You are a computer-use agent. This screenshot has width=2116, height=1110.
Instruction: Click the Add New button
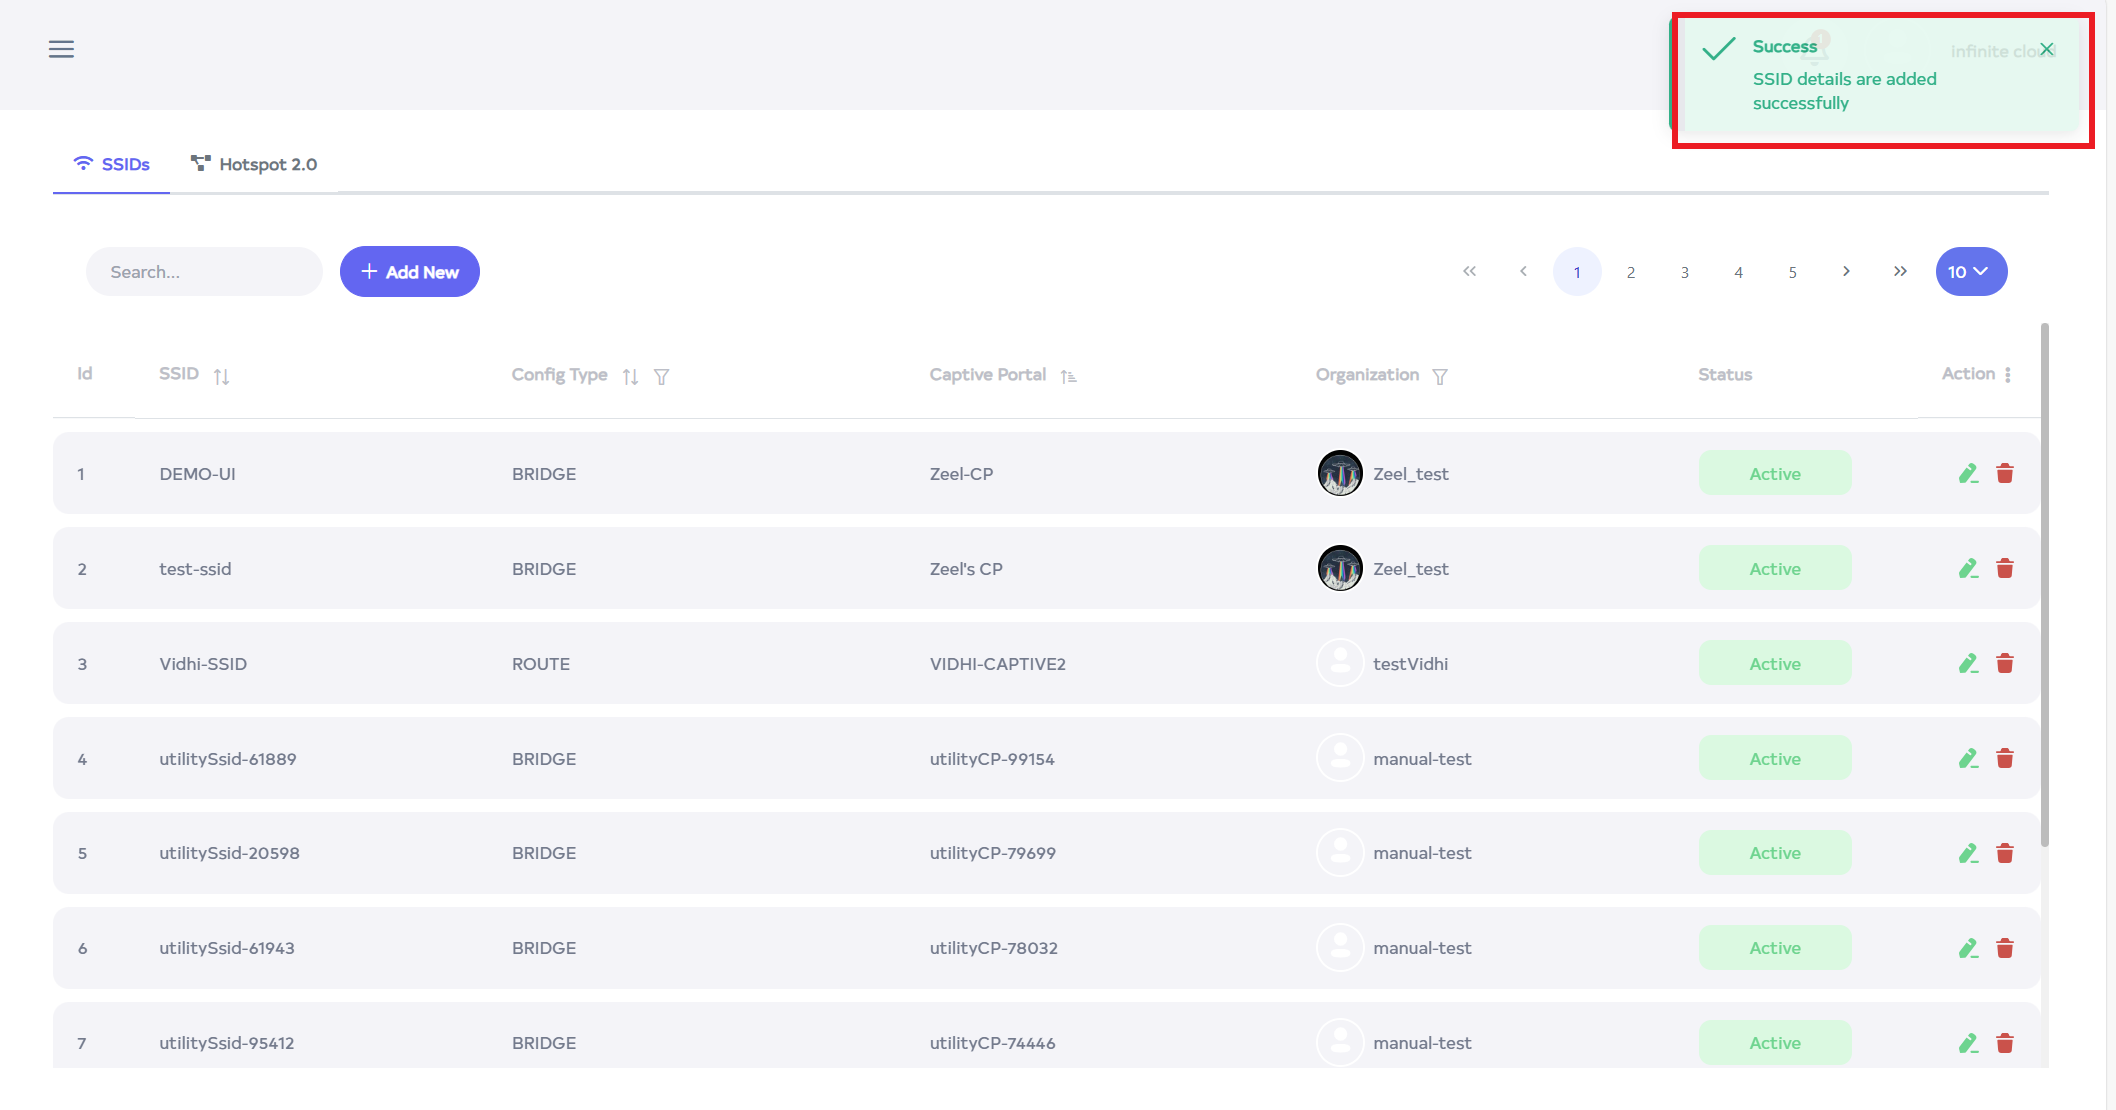coord(410,272)
